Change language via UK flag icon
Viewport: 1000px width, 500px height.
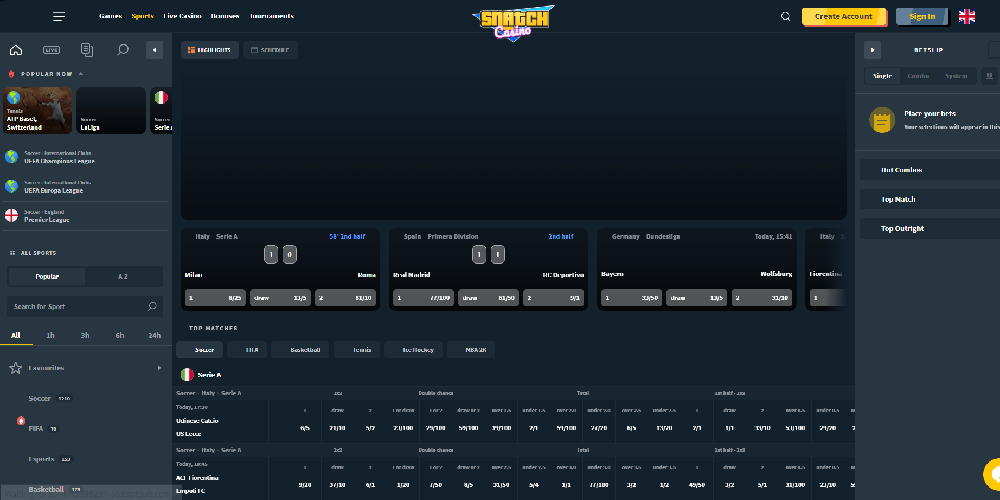[967, 16]
